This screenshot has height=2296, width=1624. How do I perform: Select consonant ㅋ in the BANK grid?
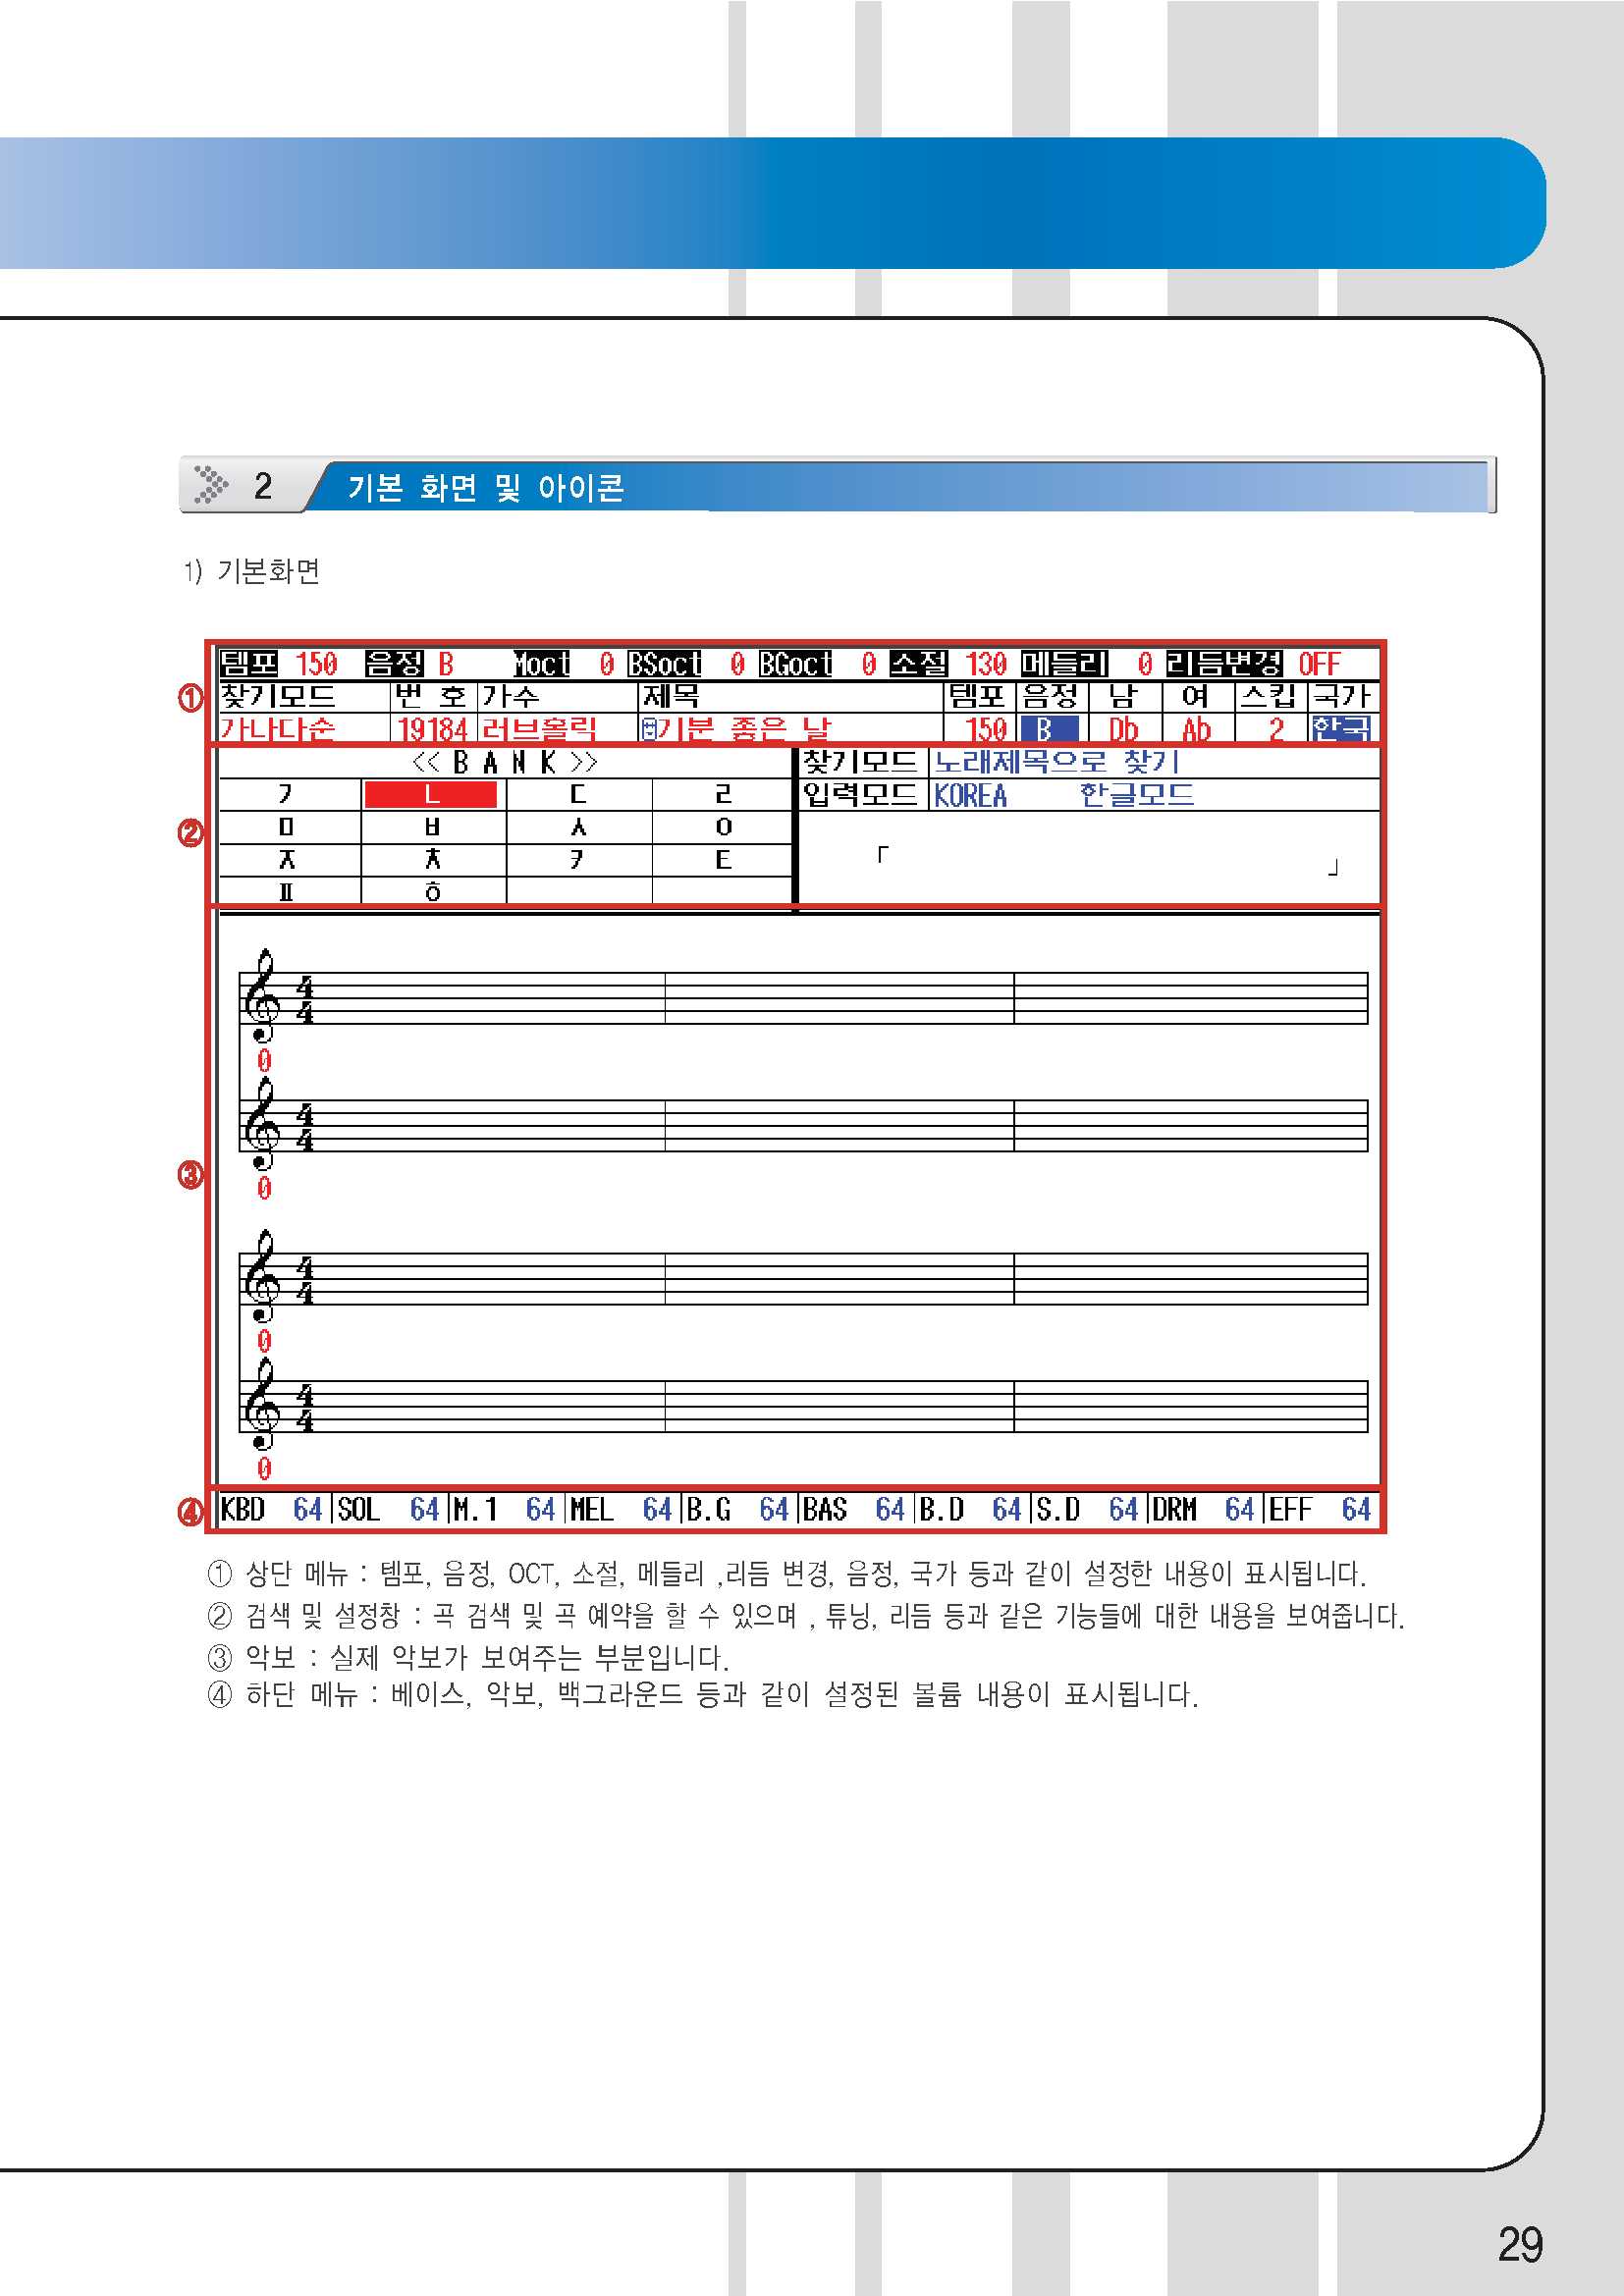(x=578, y=859)
